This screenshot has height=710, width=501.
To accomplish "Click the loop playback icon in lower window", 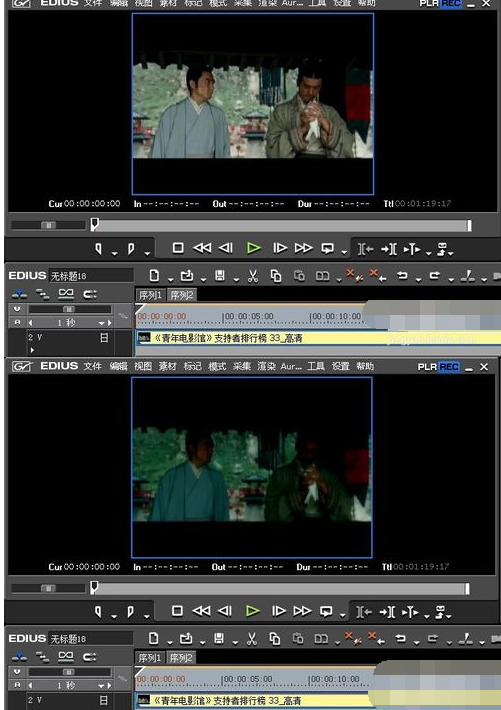I will tap(326, 611).
